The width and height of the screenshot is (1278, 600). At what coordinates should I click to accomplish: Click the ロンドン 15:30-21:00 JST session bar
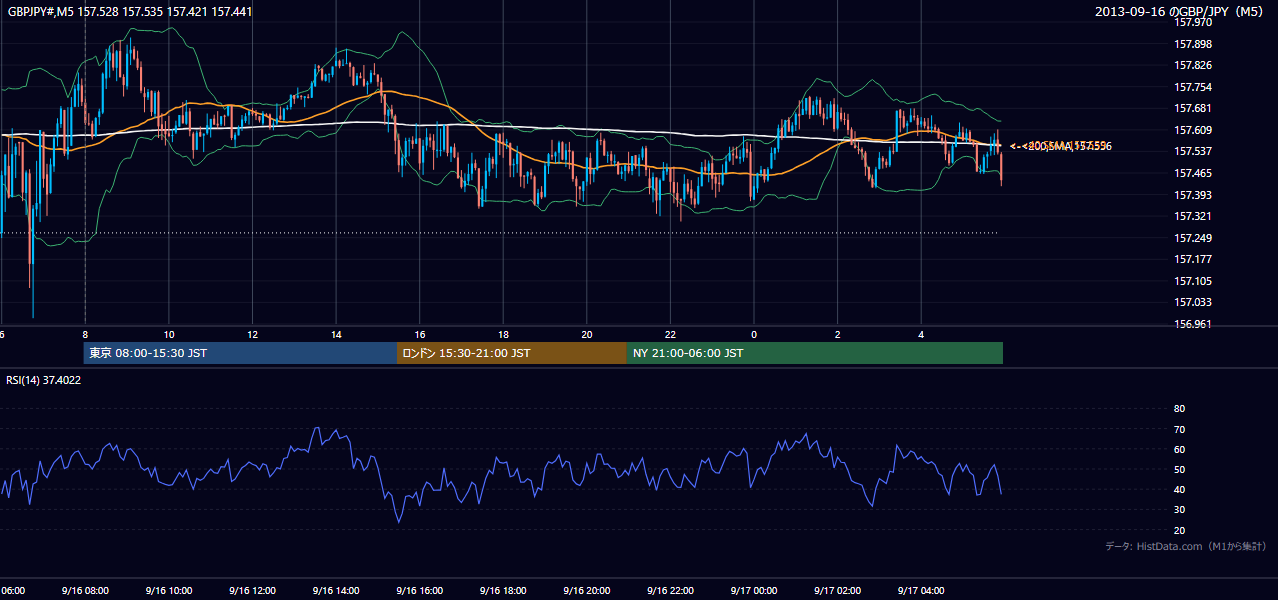pos(512,353)
